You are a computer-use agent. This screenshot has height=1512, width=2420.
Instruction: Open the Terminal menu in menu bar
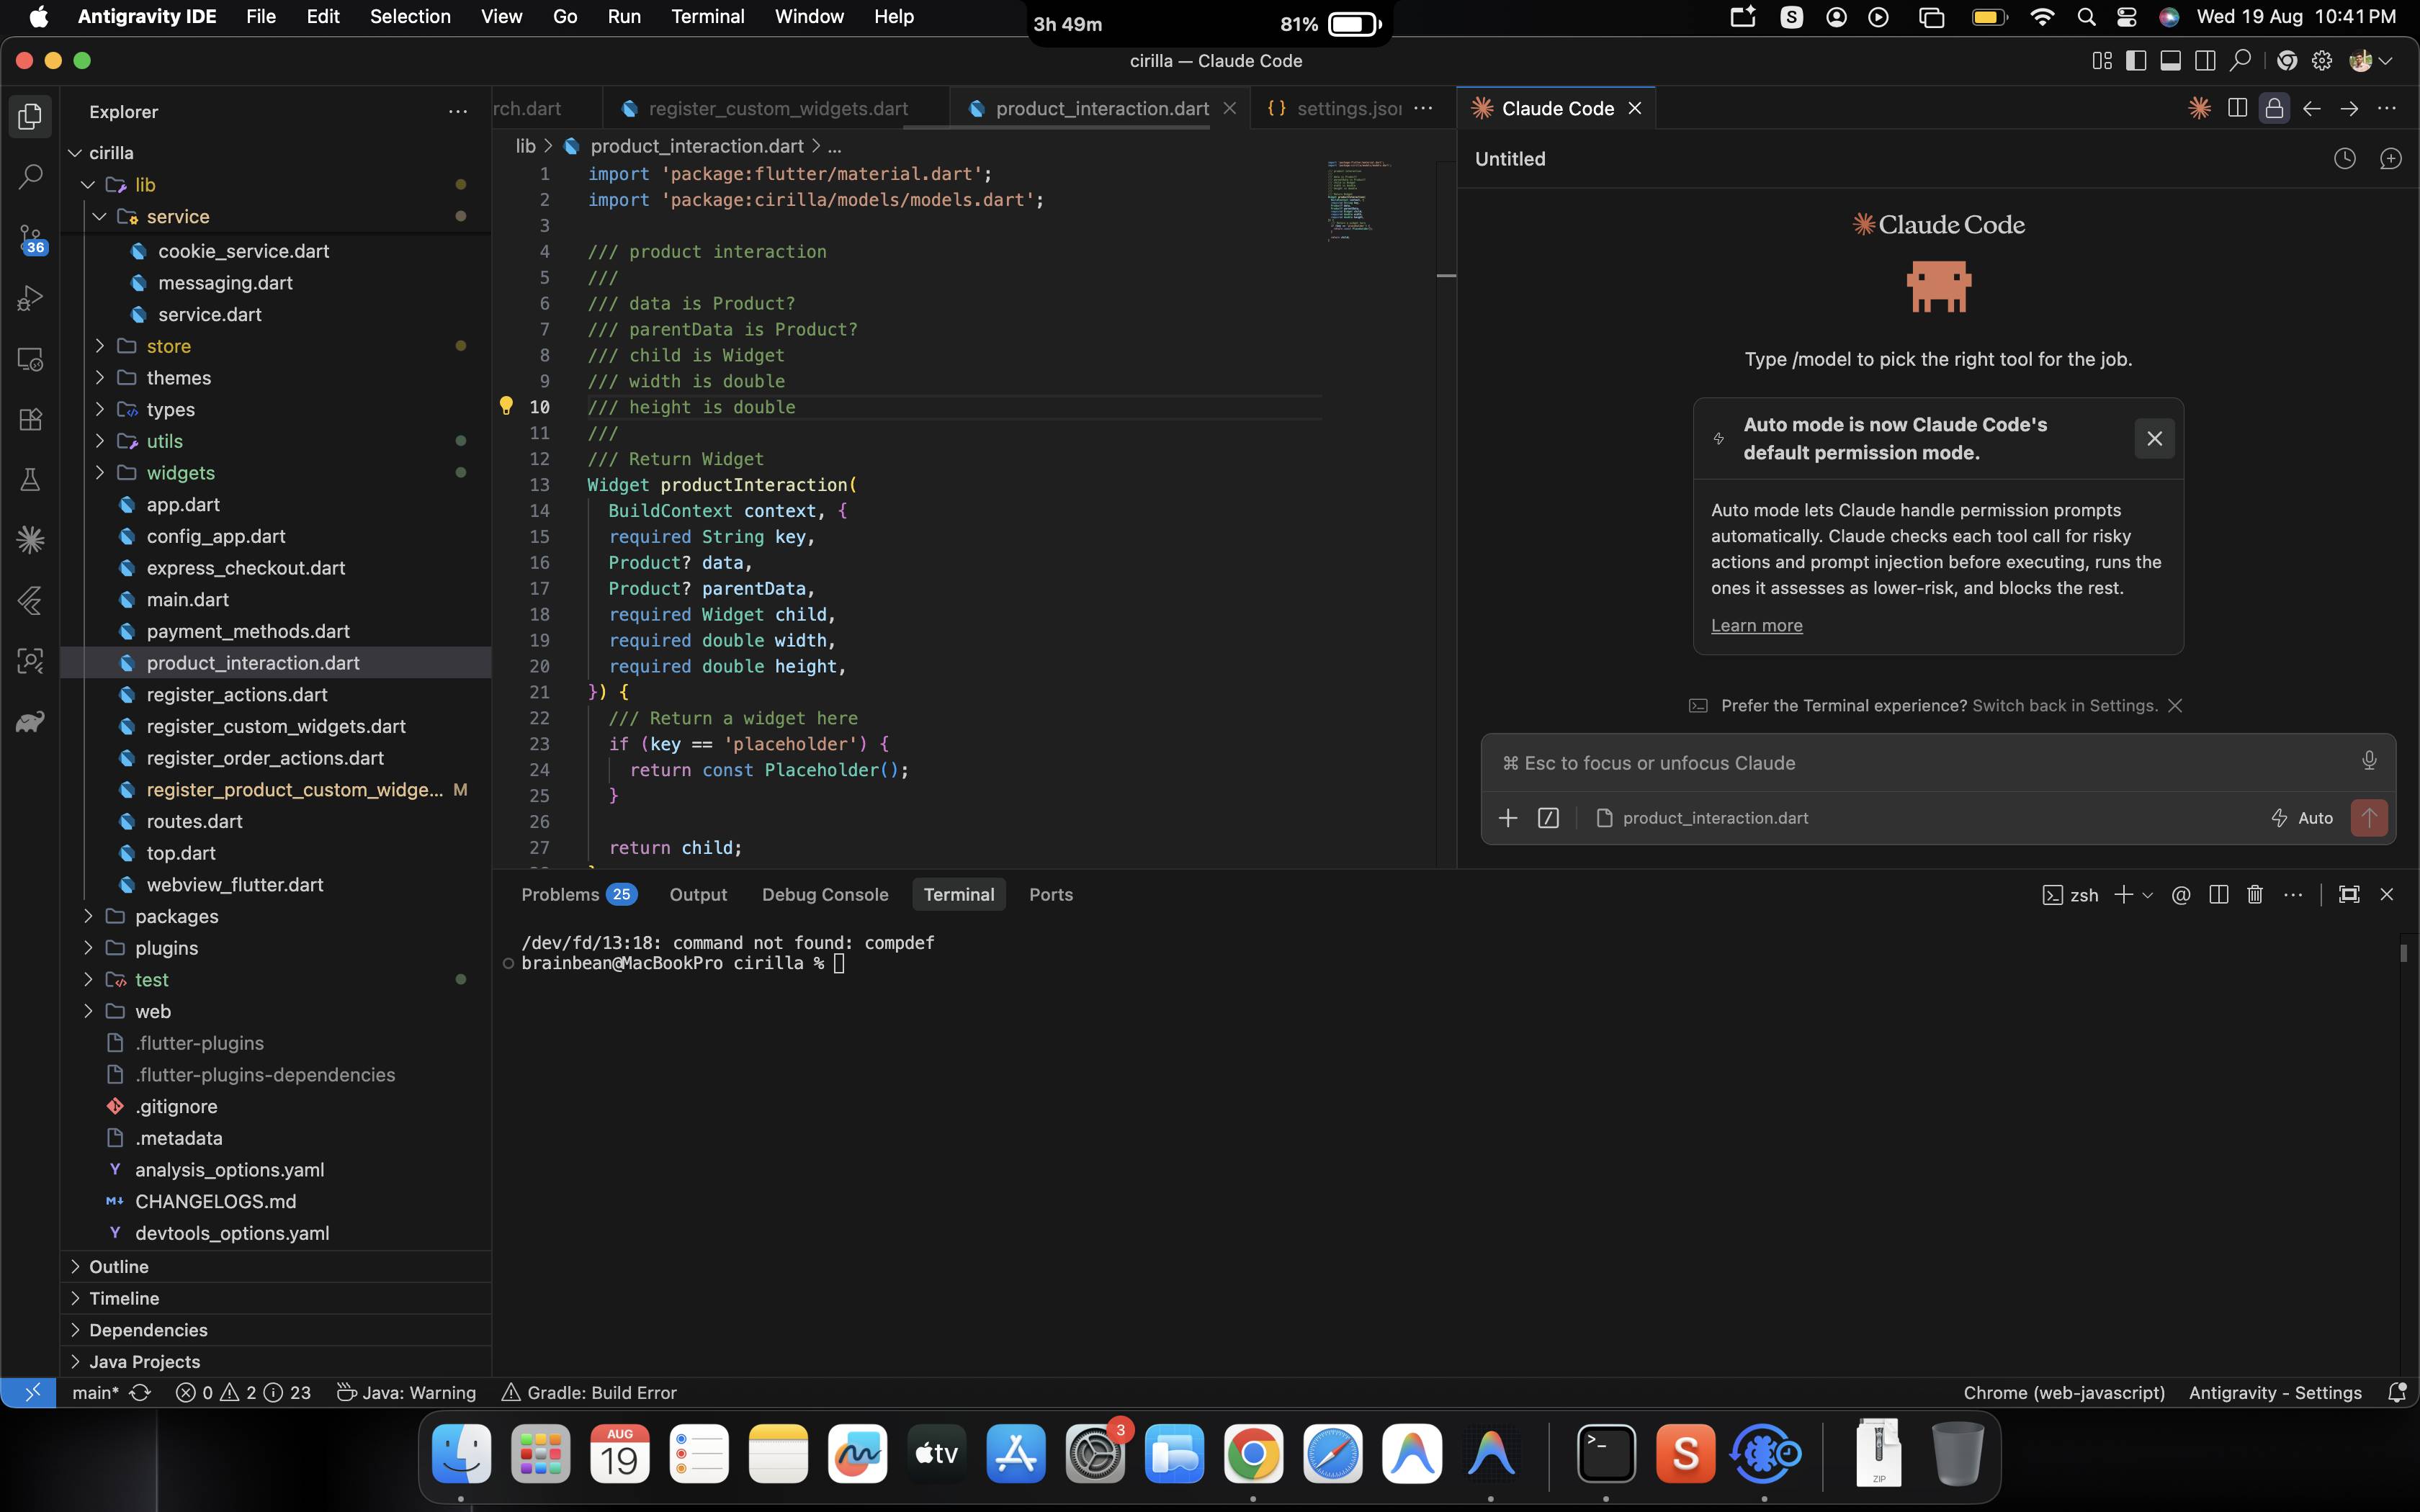pyautogui.click(x=707, y=17)
